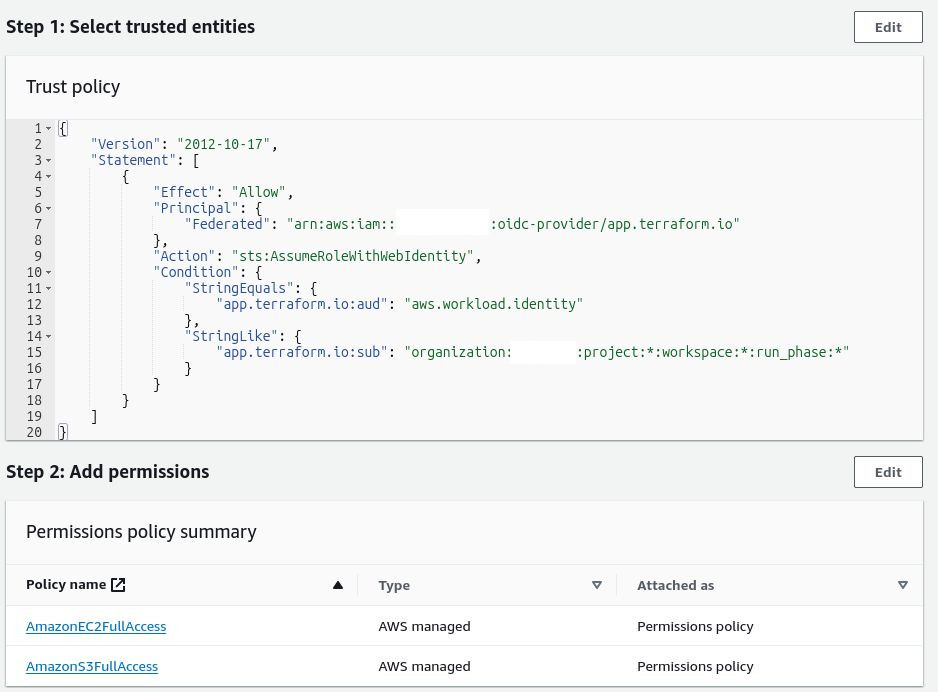This screenshot has height=692, width=938.
Task: Click line number 13 in editor gutter
Action: [34, 320]
